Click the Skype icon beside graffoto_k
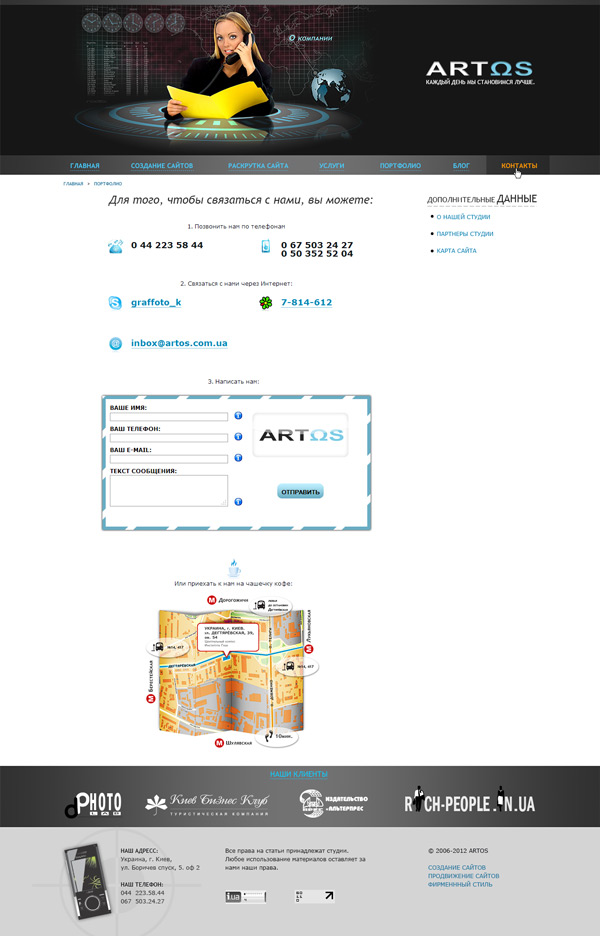Screen dimensions: 600x936 tap(116, 302)
